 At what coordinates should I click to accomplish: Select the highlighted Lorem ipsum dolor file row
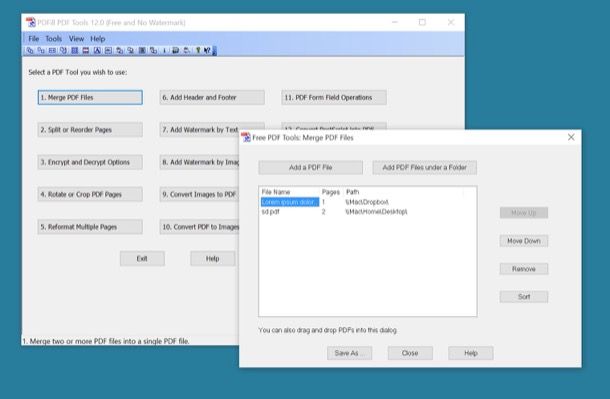tap(290, 202)
